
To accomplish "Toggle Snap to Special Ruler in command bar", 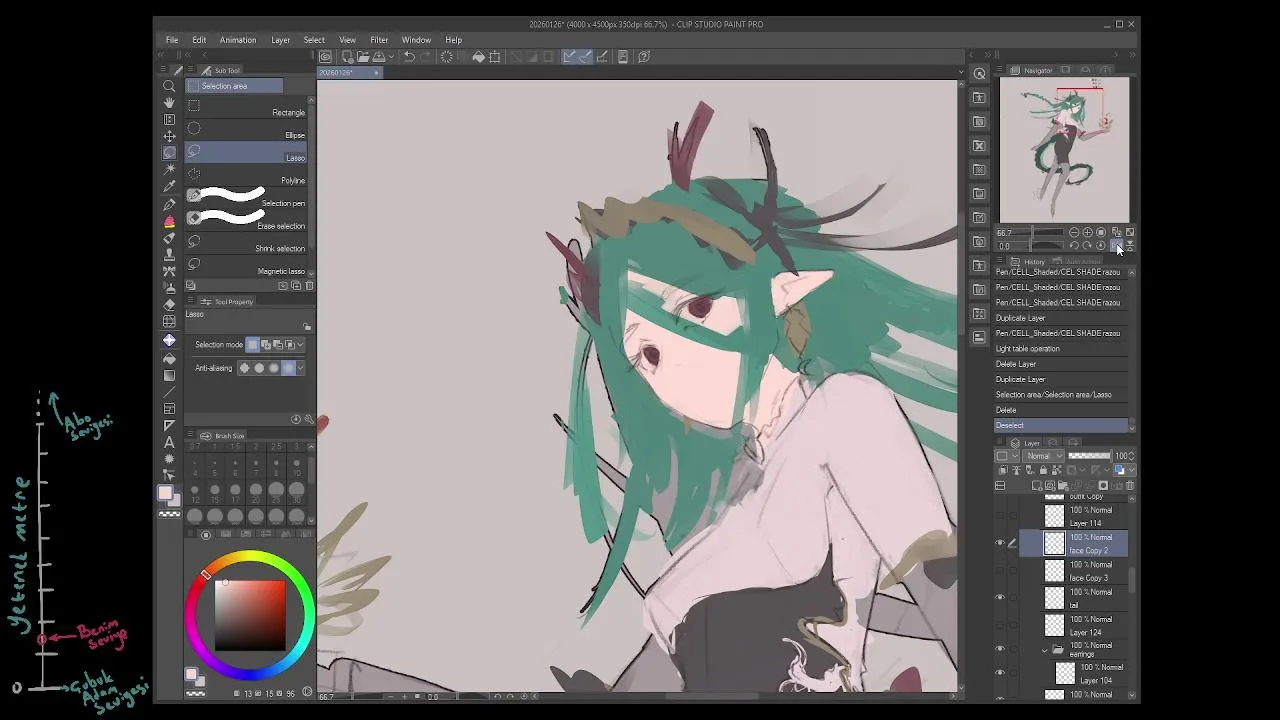I will [585, 57].
